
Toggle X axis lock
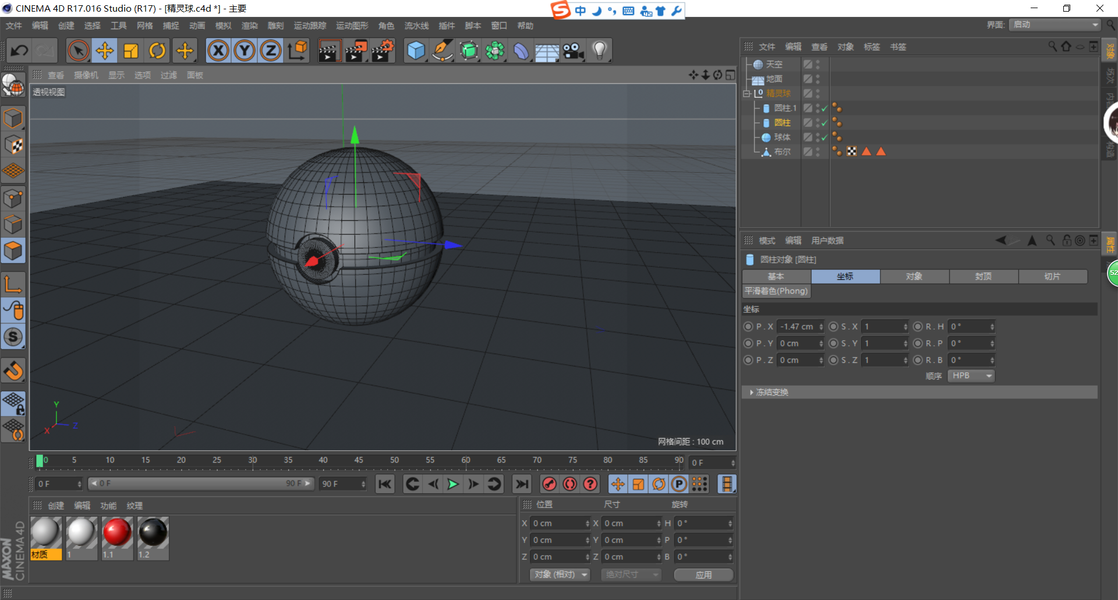(x=218, y=51)
